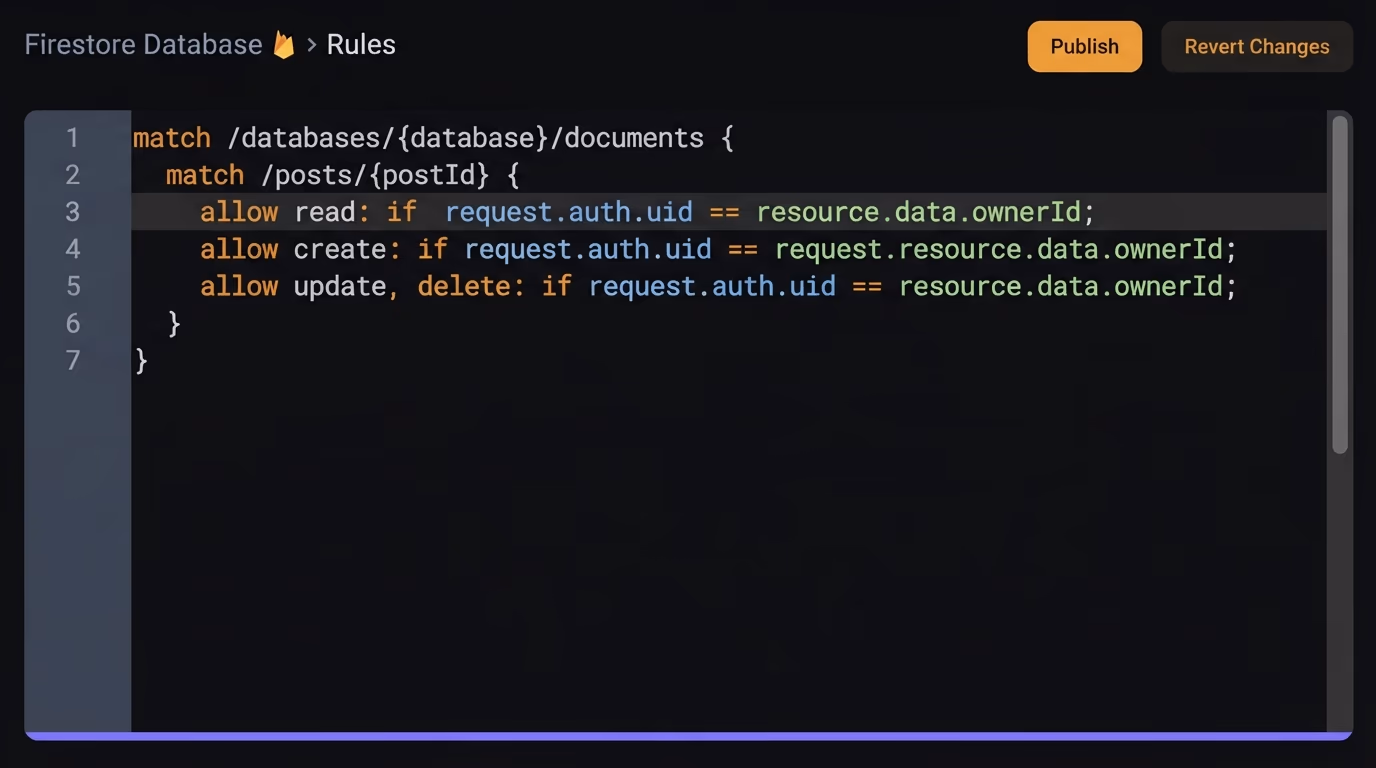Click 'read' in the allow read rule

coord(325,212)
